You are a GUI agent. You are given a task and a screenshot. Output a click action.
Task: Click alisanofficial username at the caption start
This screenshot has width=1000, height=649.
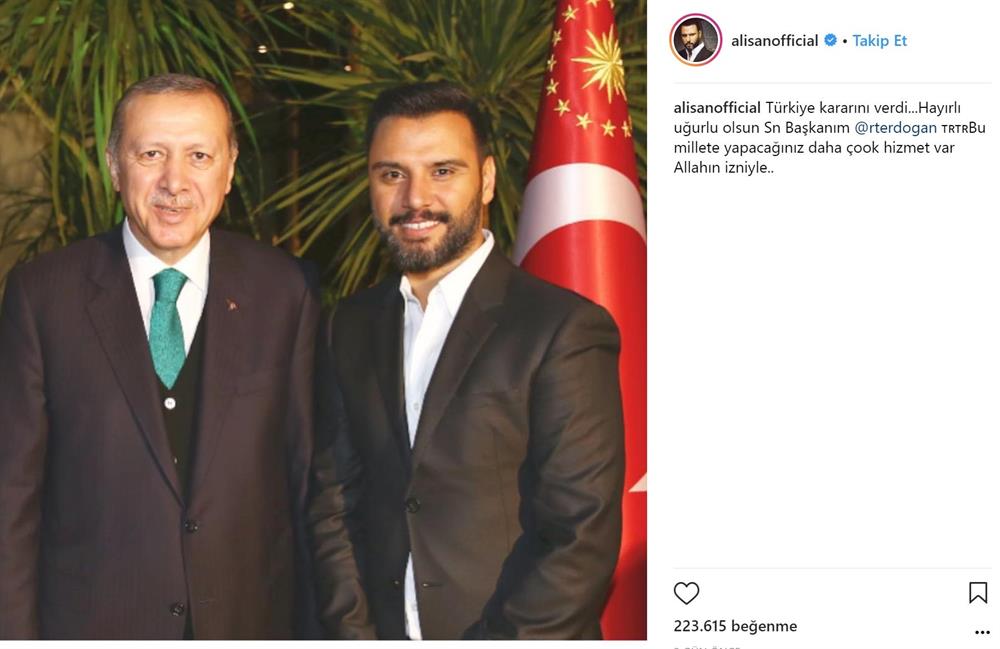[x=717, y=108]
